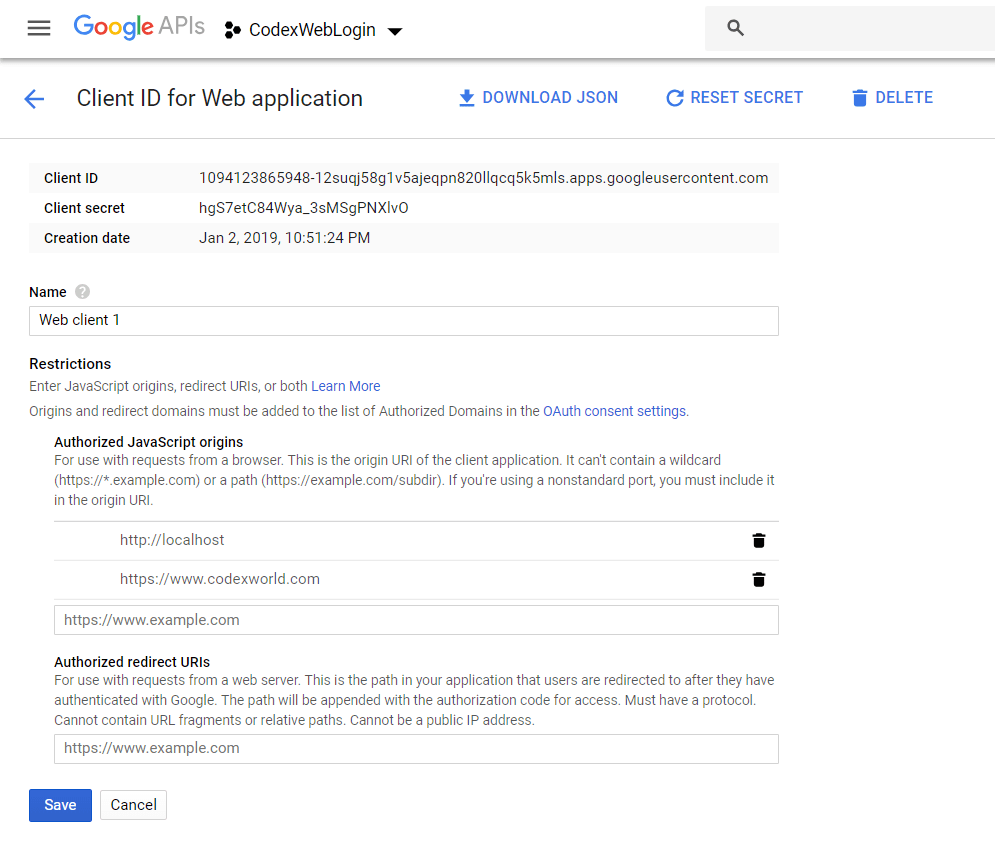Open the navigation hamburger menu
The height and width of the screenshot is (847, 995).
tap(38, 28)
